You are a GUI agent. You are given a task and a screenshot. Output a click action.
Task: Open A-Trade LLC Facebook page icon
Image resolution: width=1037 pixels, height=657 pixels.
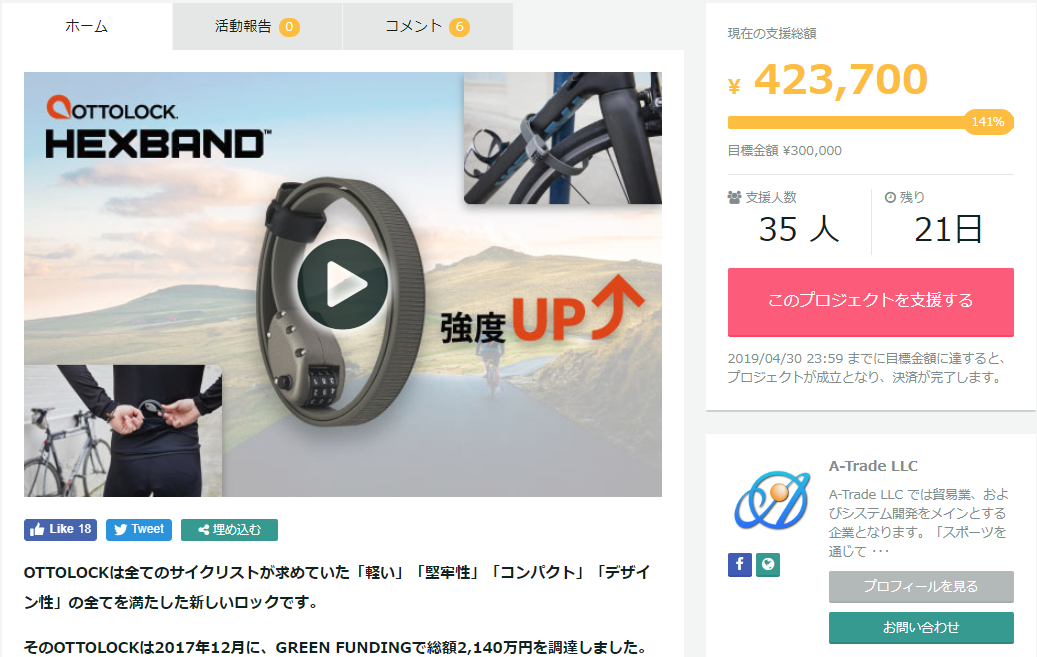(739, 564)
